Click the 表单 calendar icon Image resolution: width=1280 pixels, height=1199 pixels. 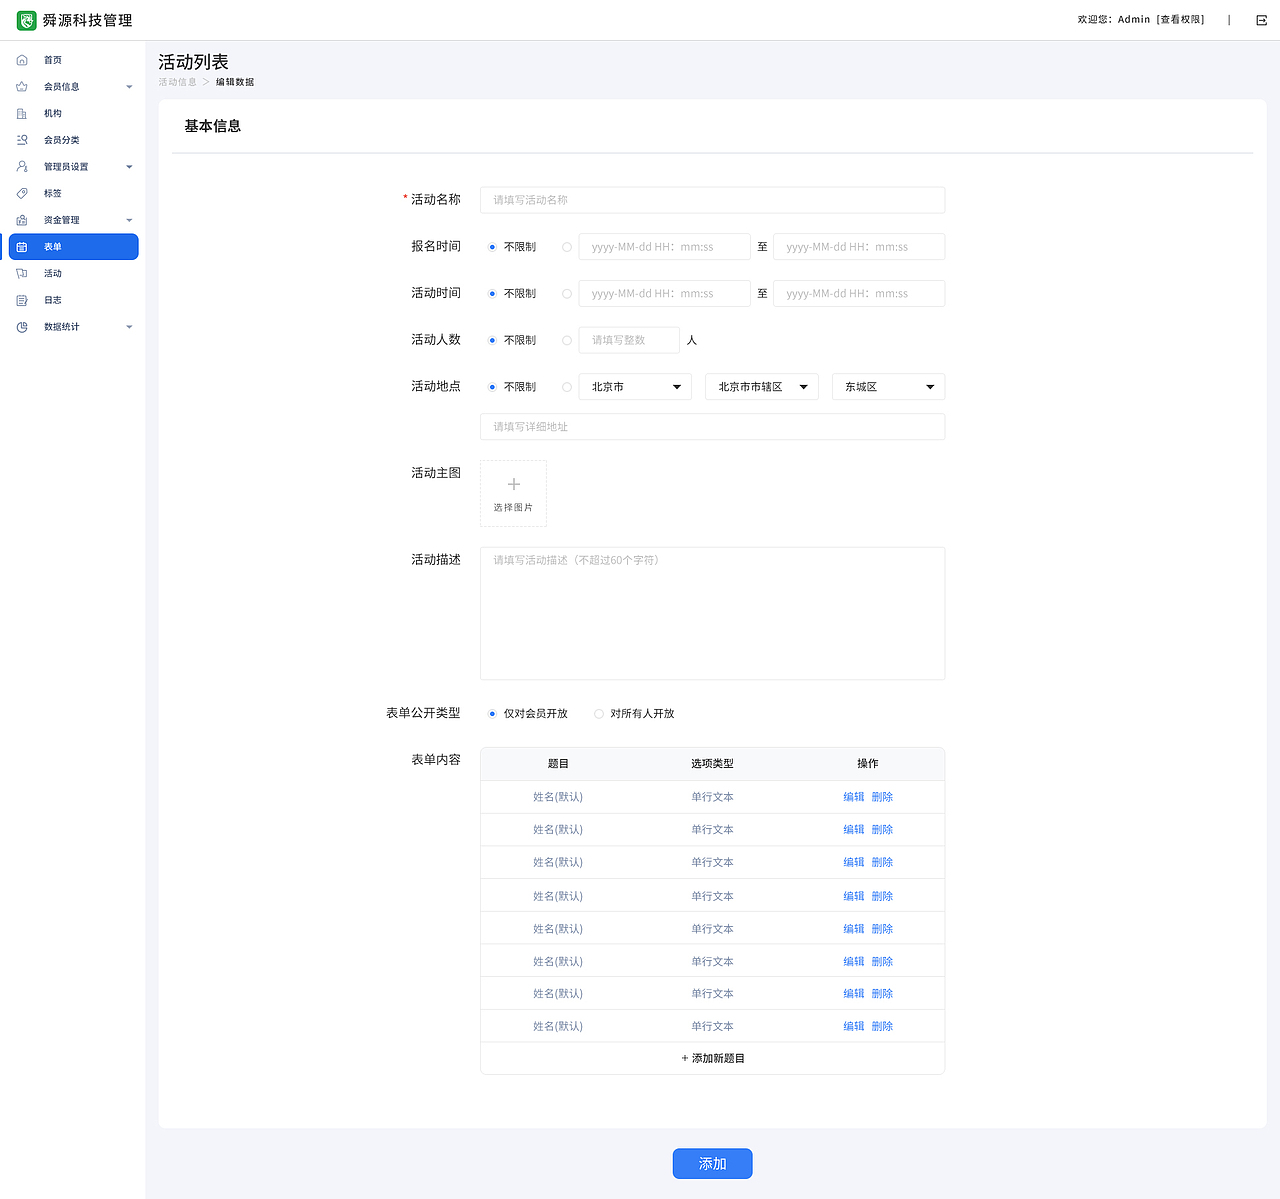pyautogui.click(x=22, y=247)
